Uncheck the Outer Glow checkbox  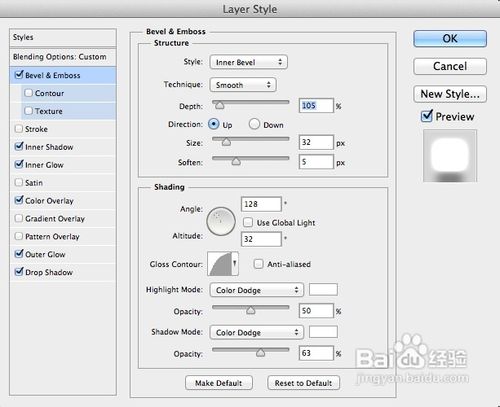[19, 254]
